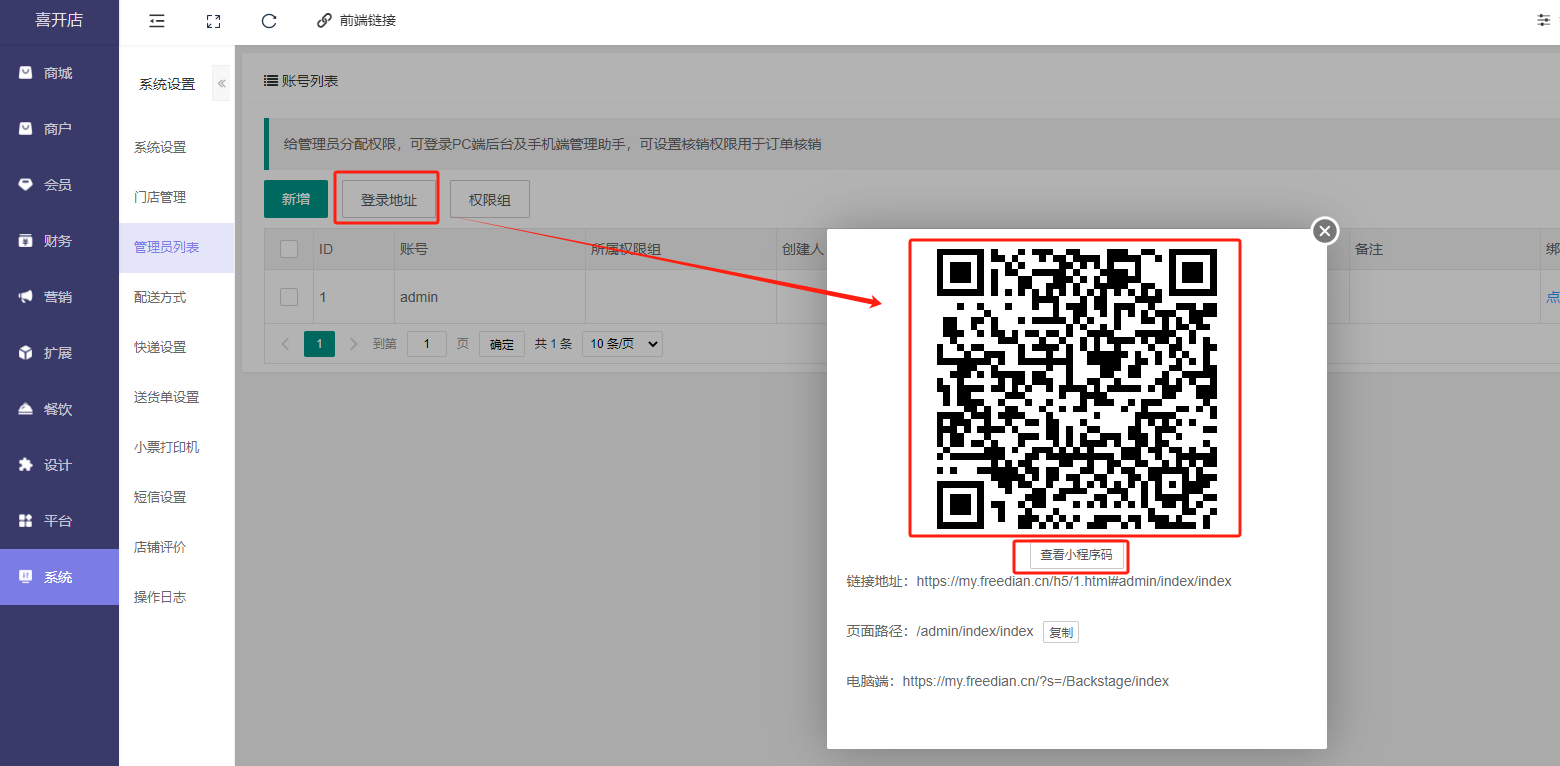Screen dimensions: 1560x766
Task: Open 操作日志 submenu item
Action: 176,597
